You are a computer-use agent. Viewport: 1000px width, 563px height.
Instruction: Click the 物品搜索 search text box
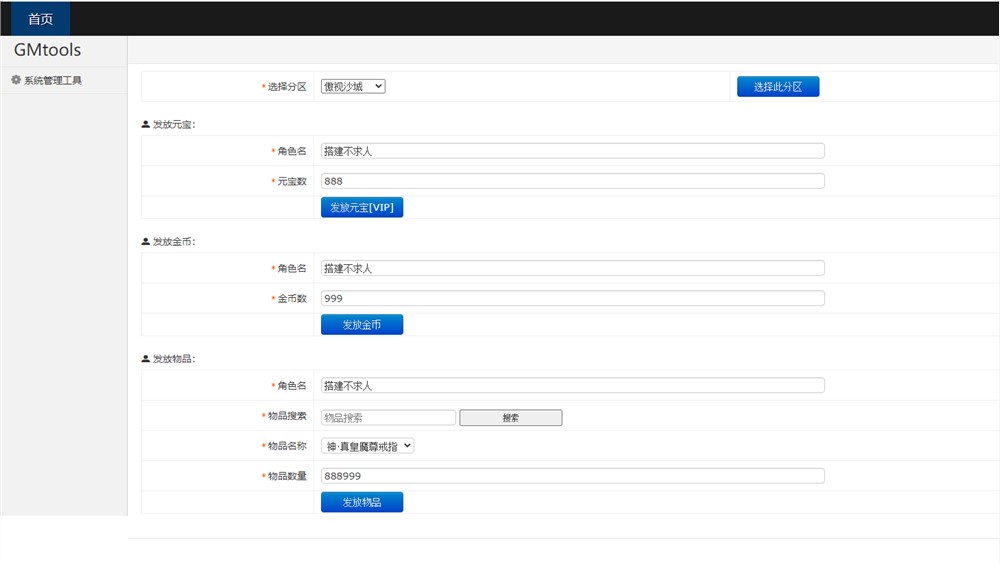pos(388,418)
